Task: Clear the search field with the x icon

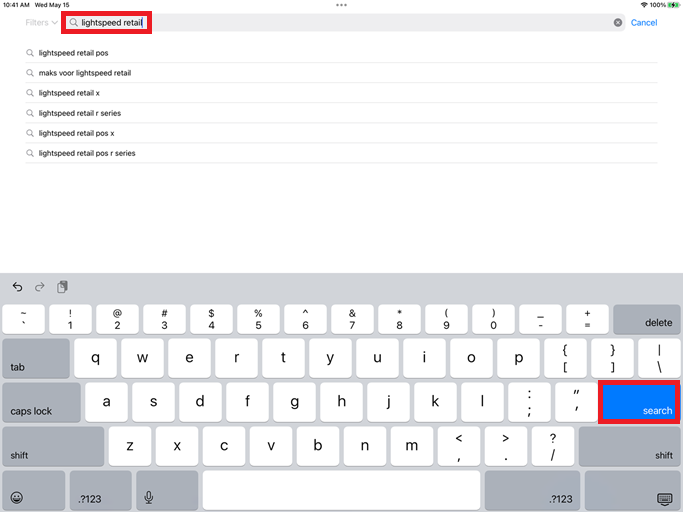Action: click(618, 23)
